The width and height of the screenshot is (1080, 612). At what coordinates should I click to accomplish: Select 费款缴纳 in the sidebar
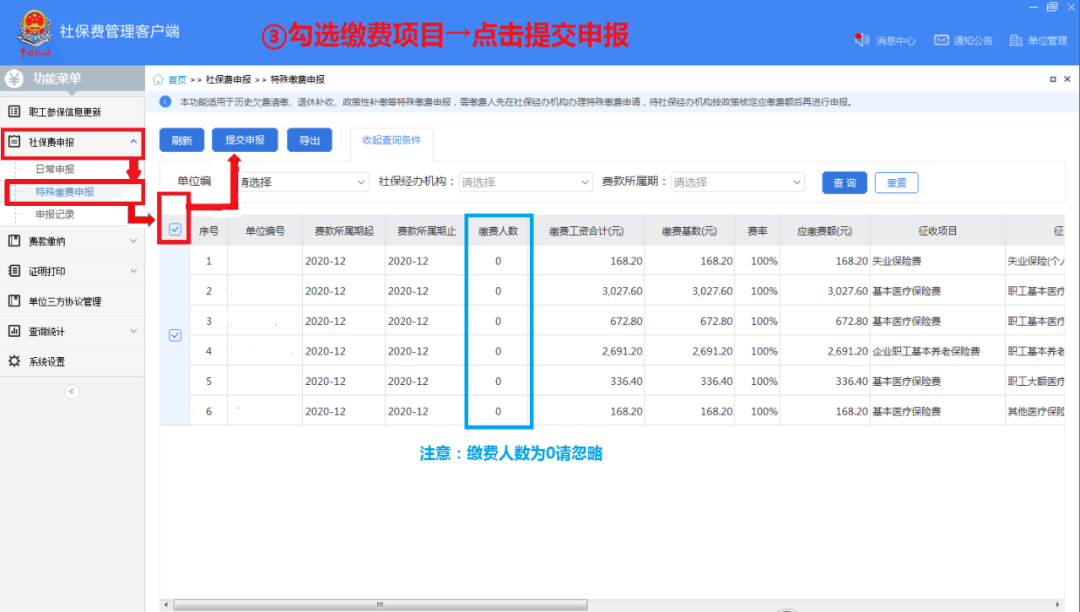point(70,240)
